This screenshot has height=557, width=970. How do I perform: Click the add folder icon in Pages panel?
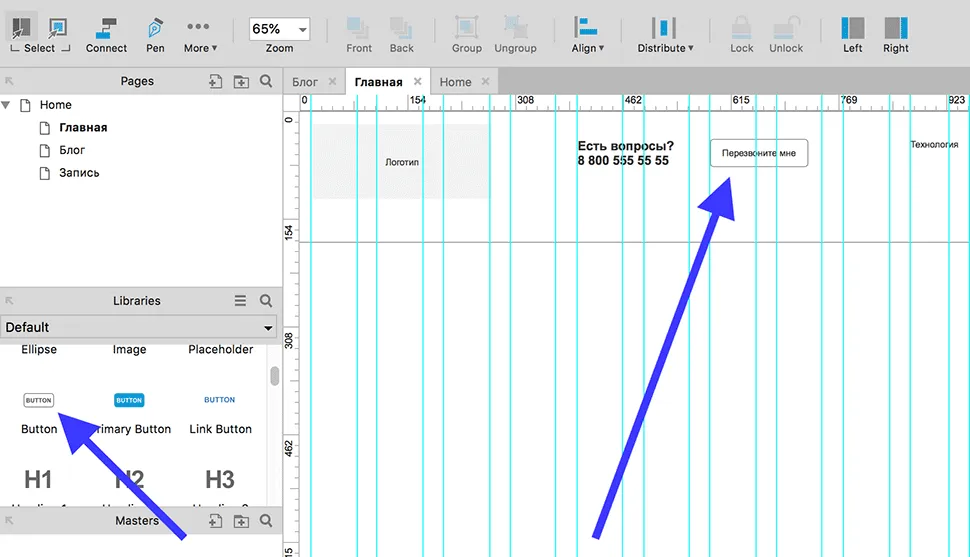point(241,82)
